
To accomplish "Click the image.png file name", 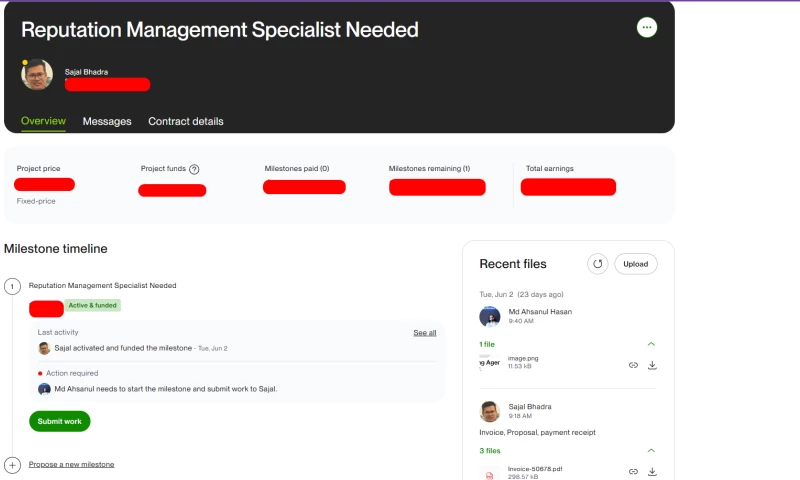I will [523, 358].
